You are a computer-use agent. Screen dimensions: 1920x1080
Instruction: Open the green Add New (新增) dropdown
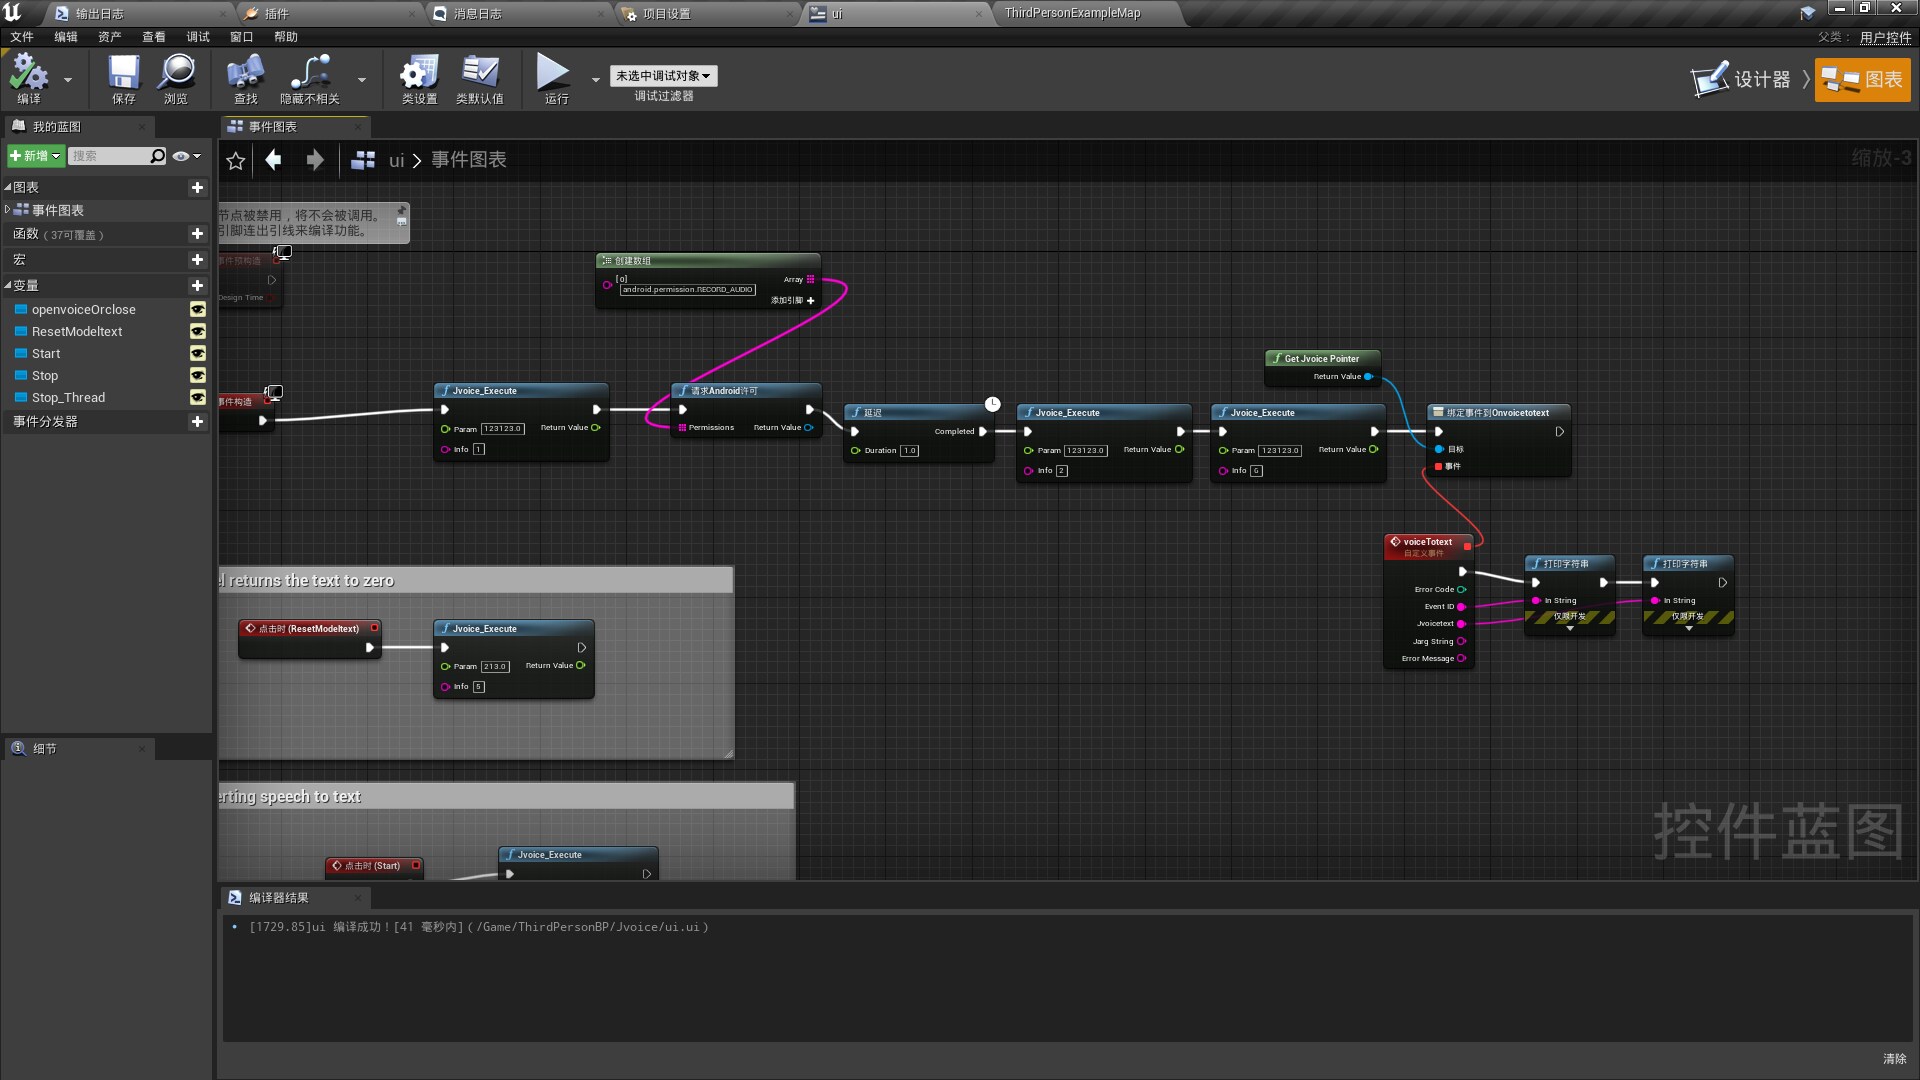click(x=36, y=156)
